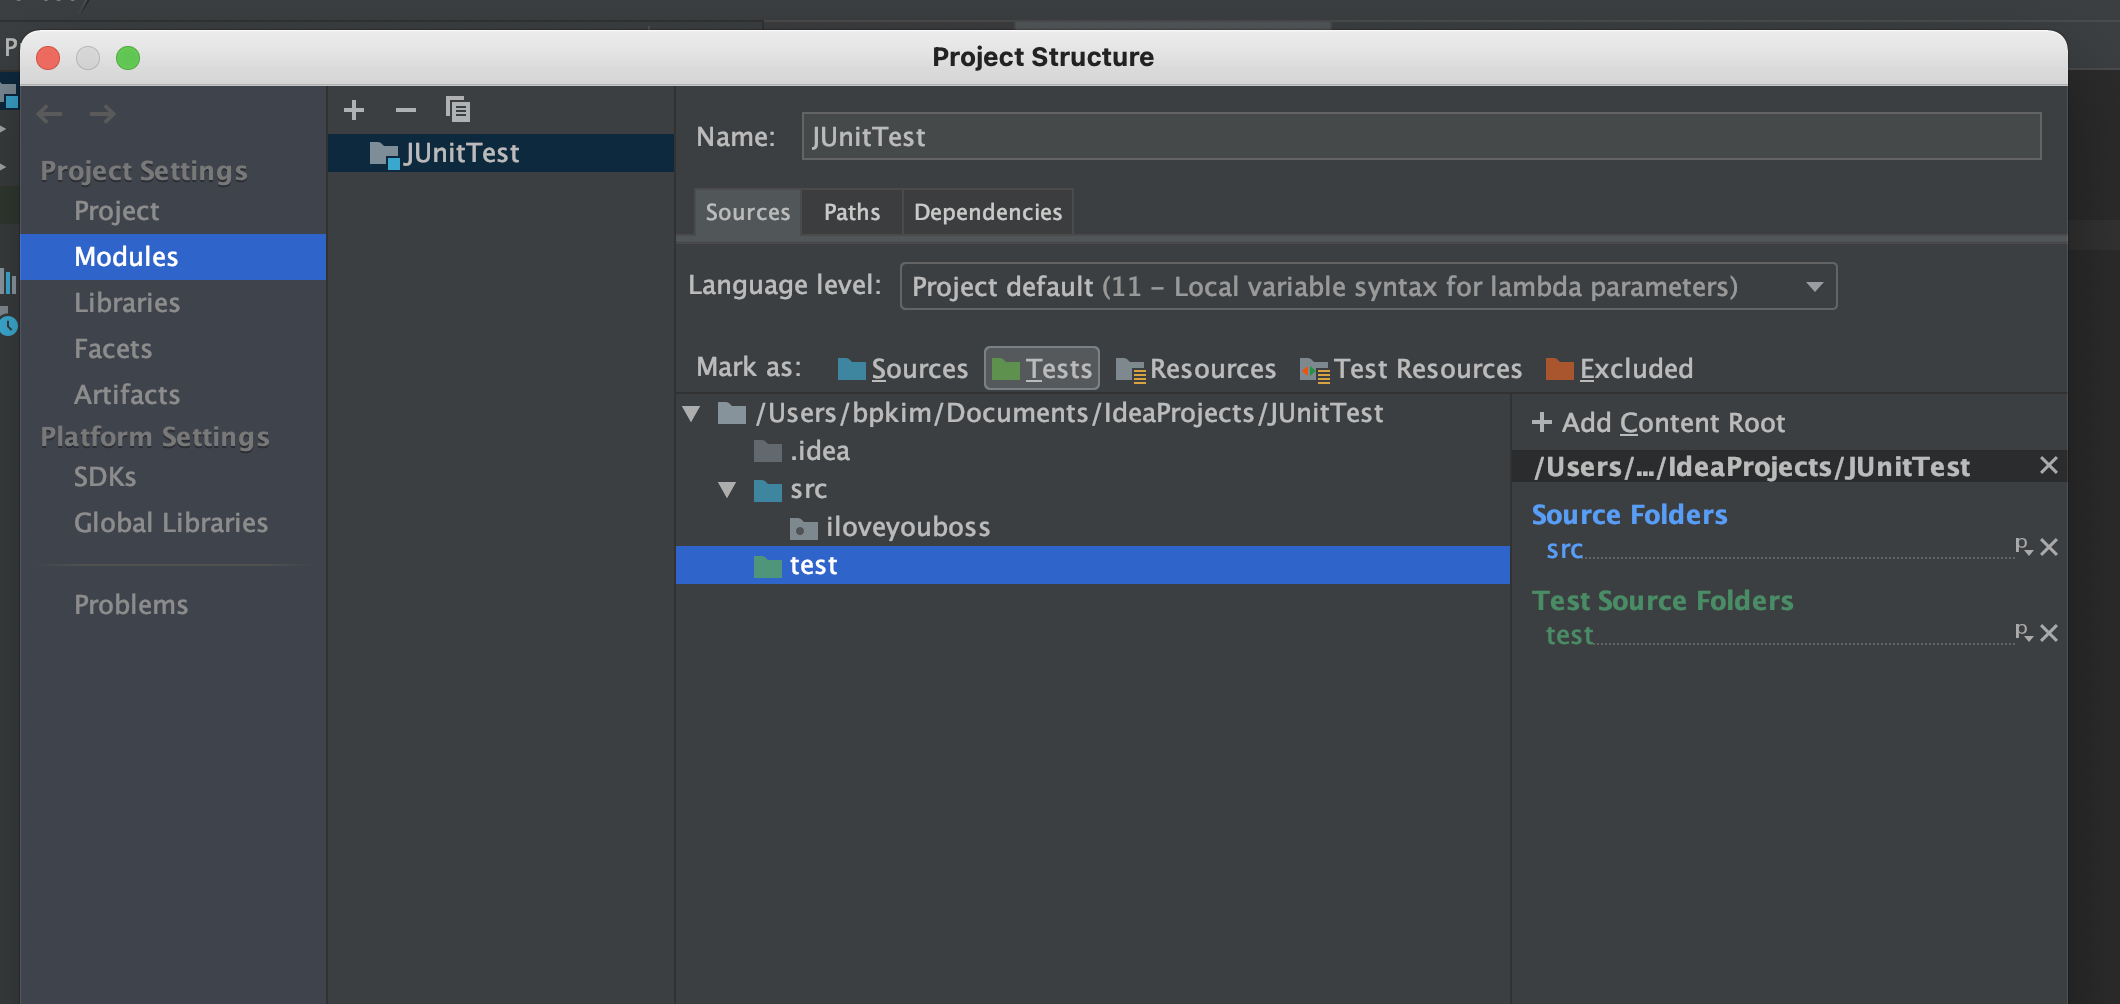Select Libraries in Project Settings
2120x1004 pixels.
point(127,303)
